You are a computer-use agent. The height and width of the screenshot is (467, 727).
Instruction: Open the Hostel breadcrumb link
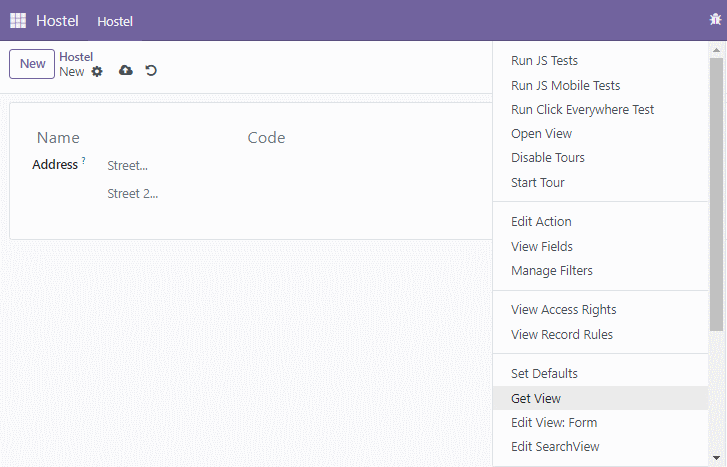coord(76,57)
